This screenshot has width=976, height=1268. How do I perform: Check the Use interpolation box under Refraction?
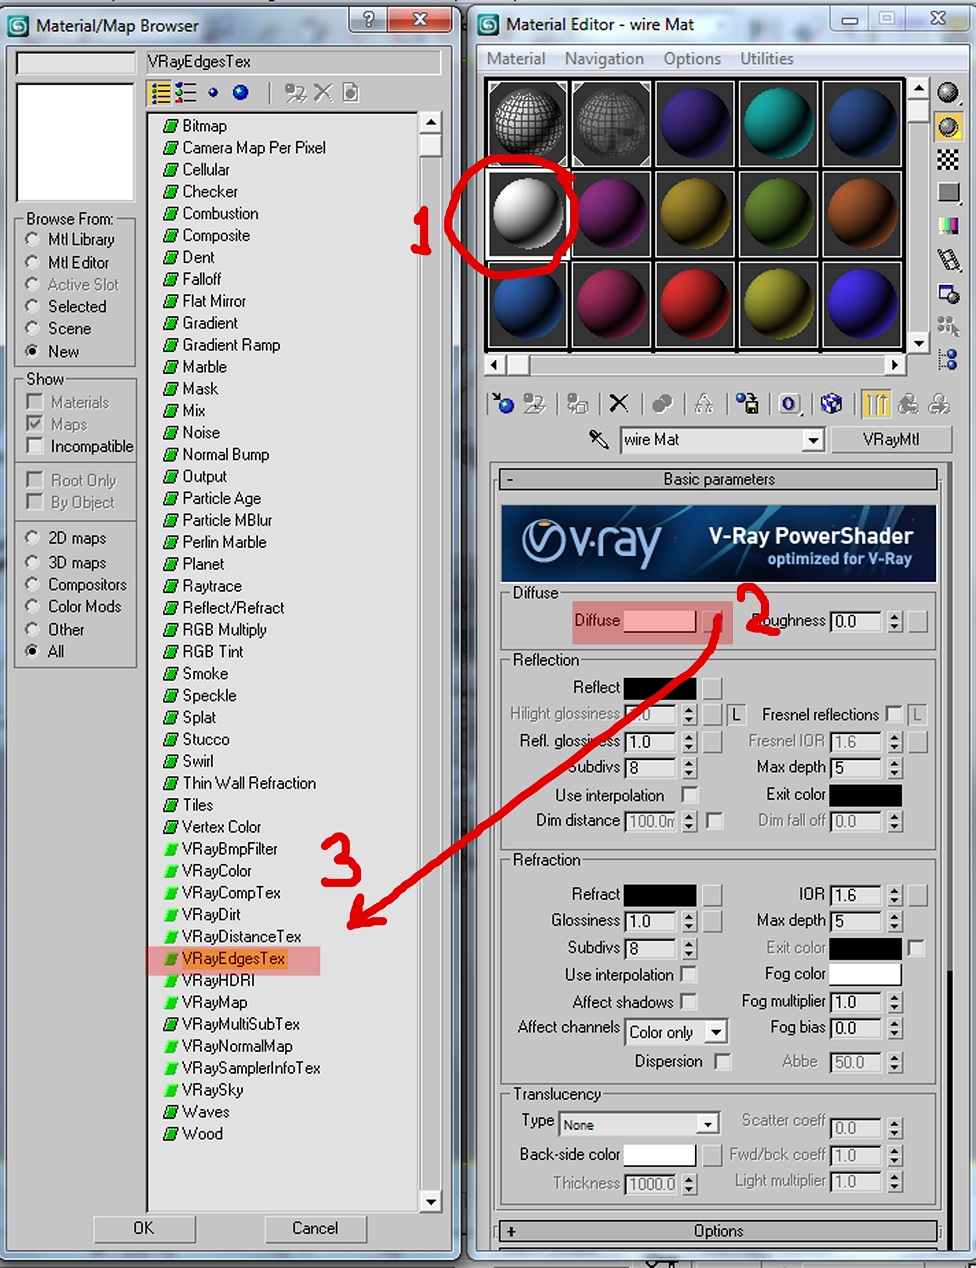(688, 975)
